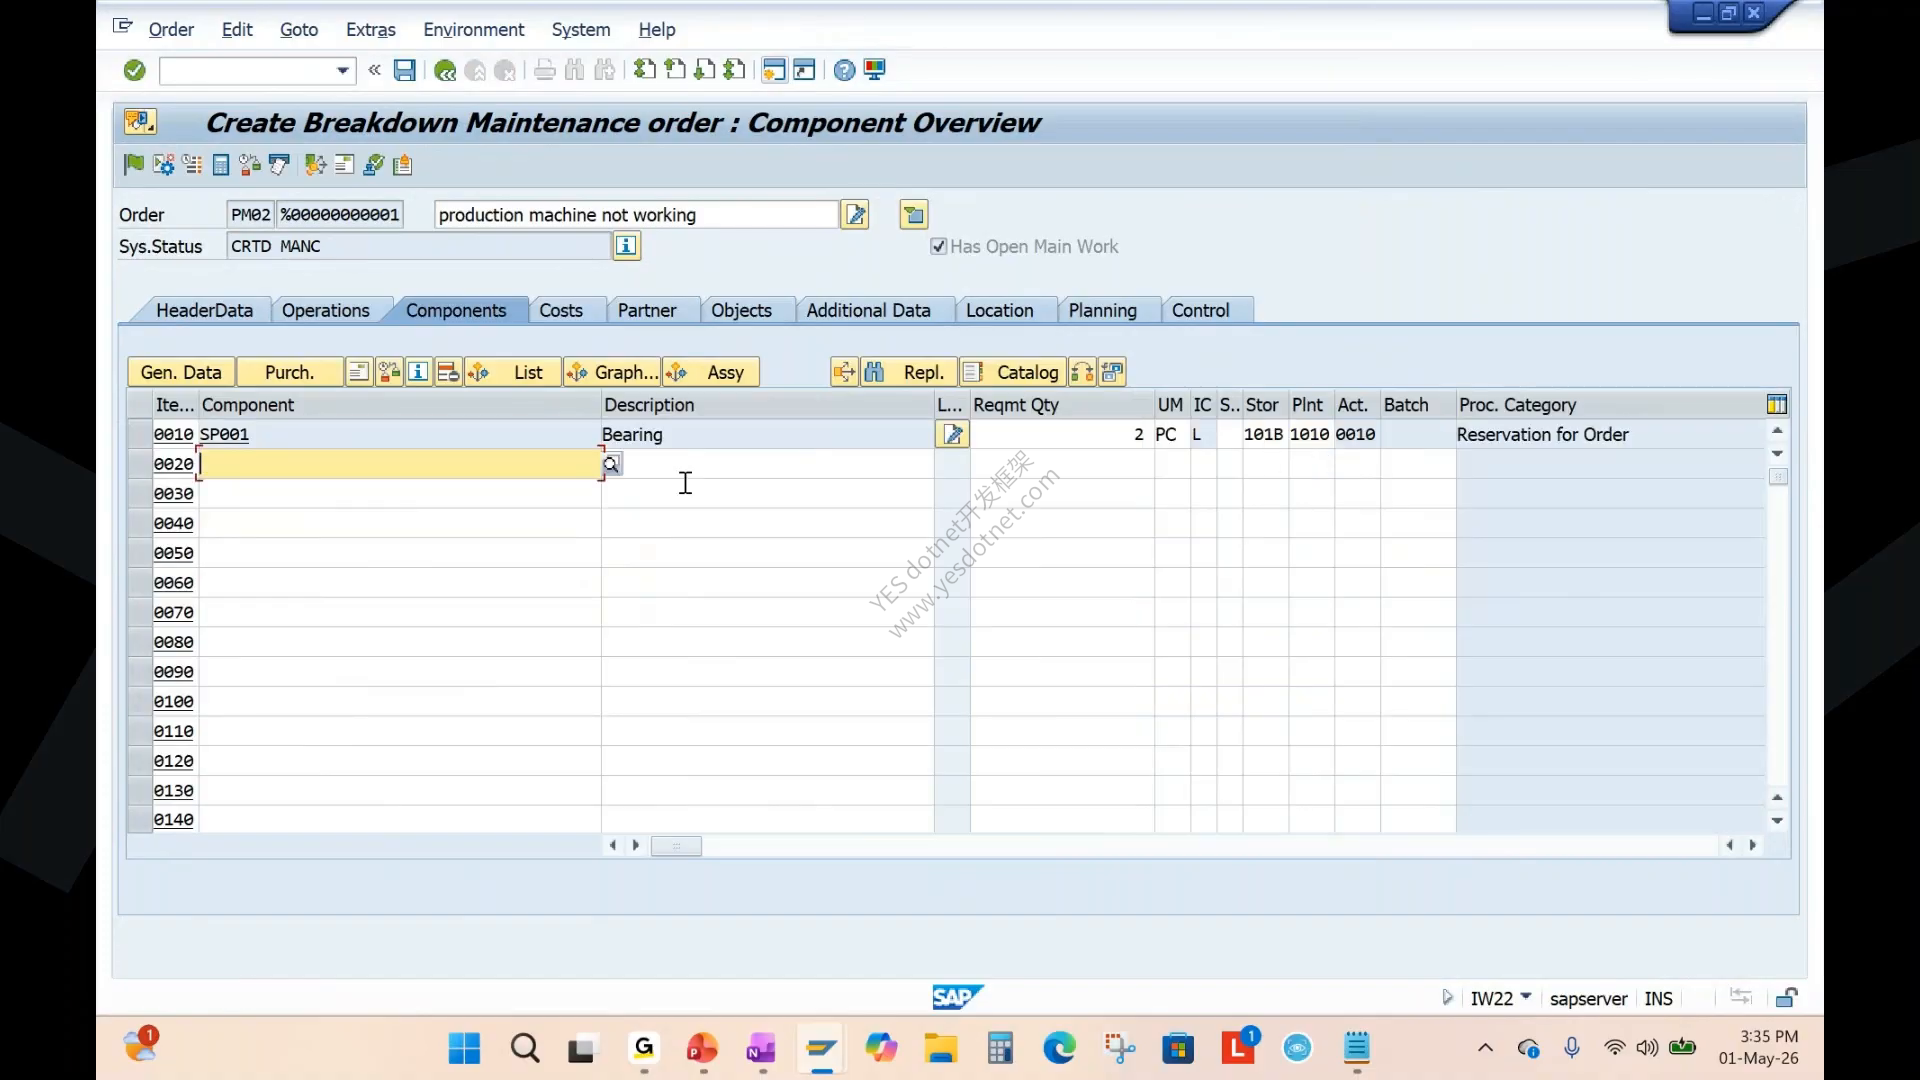Expand the command field dropdown arrow

342,70
